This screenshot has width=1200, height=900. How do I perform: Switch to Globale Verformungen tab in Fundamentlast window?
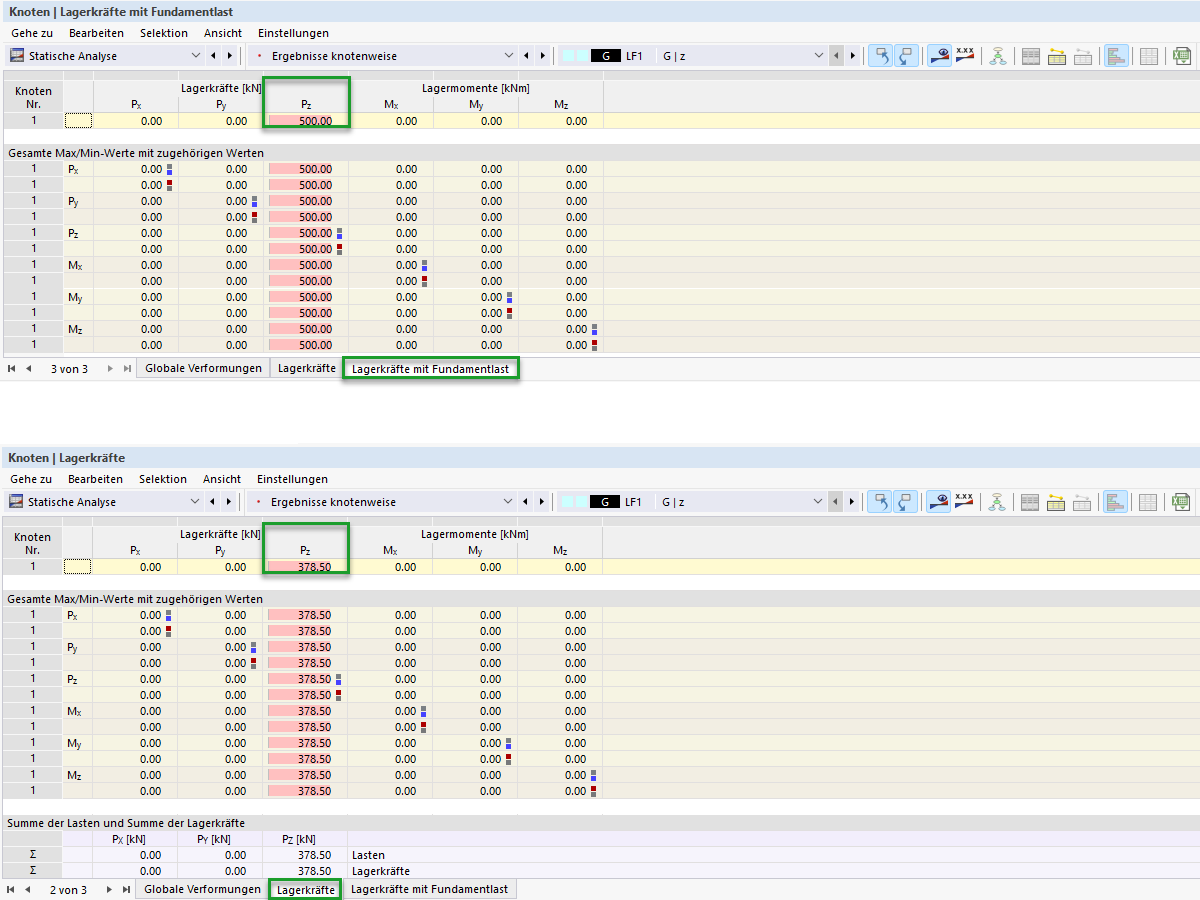tap(203, 369)
